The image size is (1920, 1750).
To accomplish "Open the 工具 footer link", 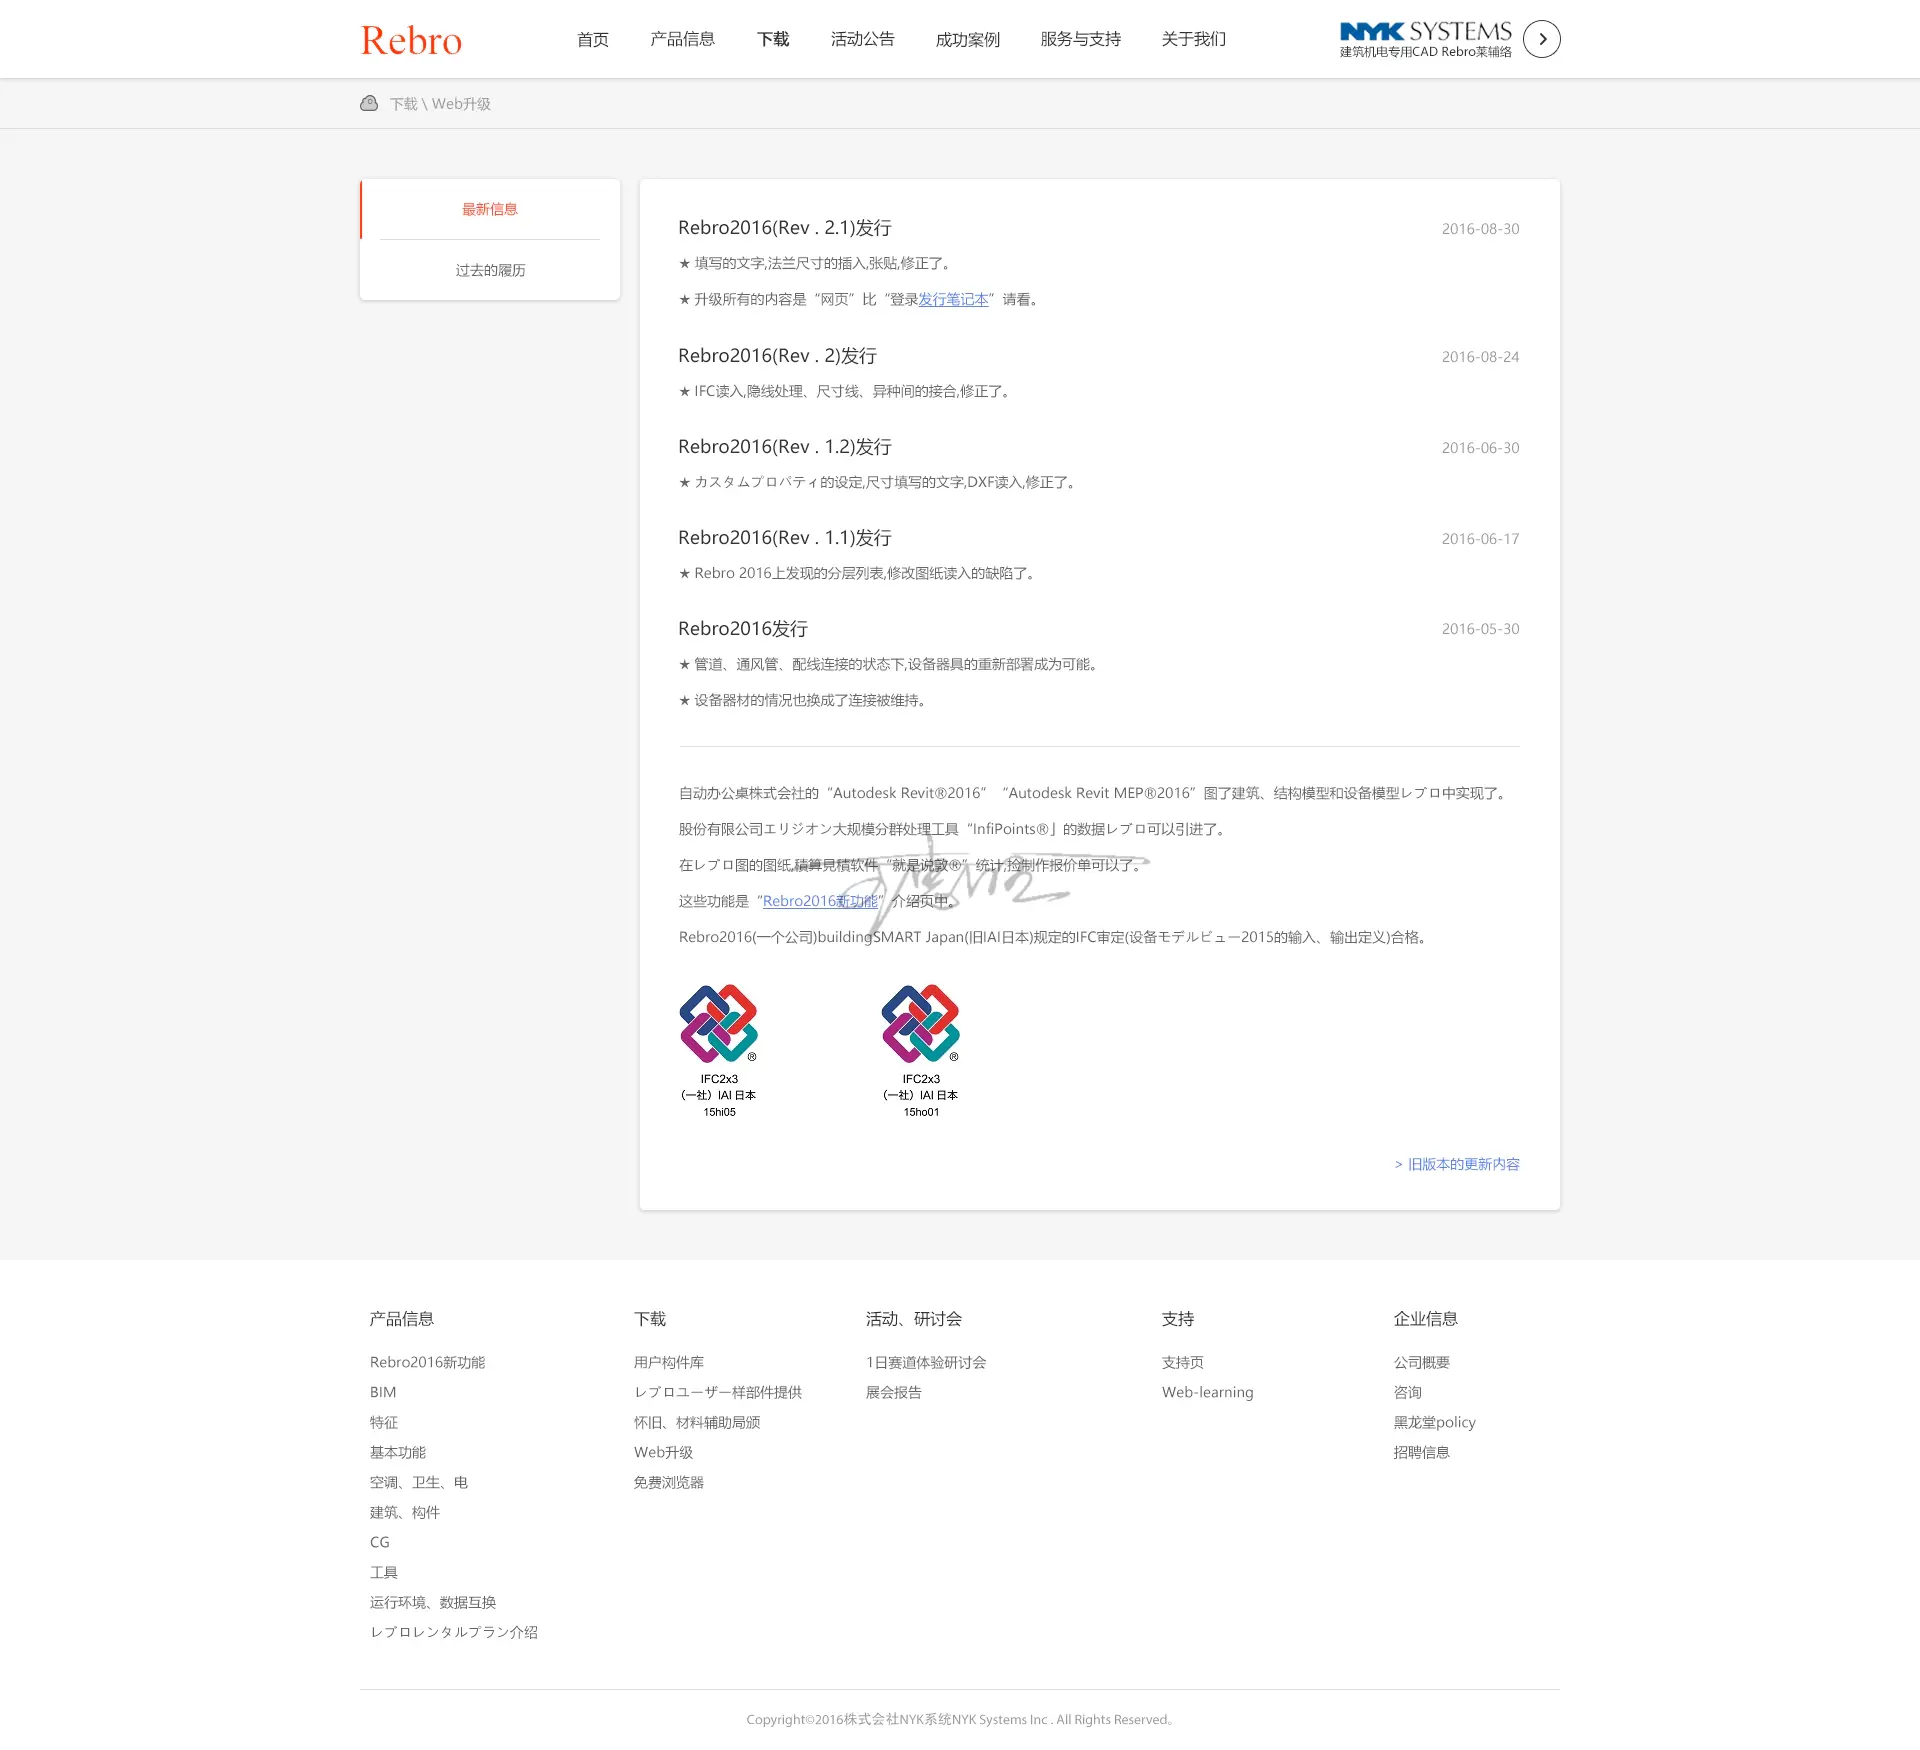I will click(384, 1572).
